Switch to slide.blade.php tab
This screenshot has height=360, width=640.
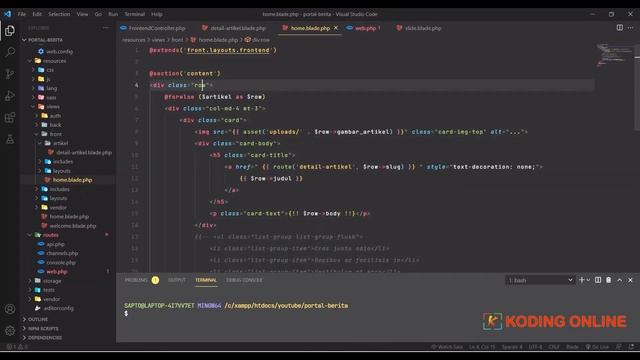point(423,28)
